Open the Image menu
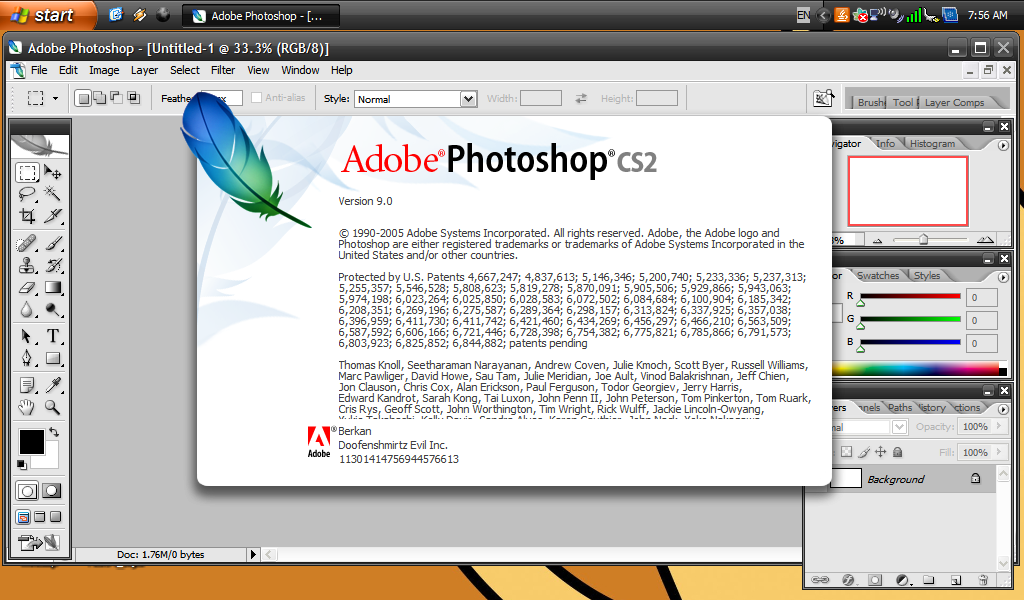 coord(104,70)
